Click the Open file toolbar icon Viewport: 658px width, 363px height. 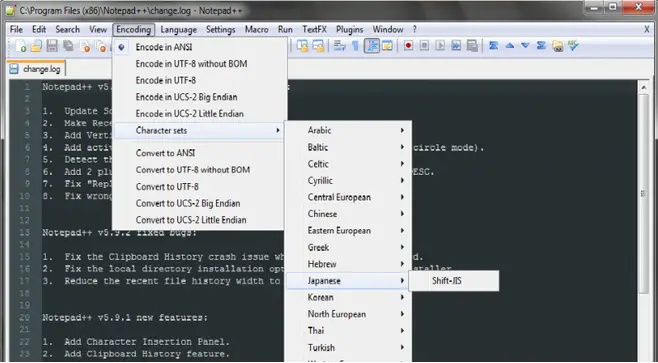[x=36, y=46]
